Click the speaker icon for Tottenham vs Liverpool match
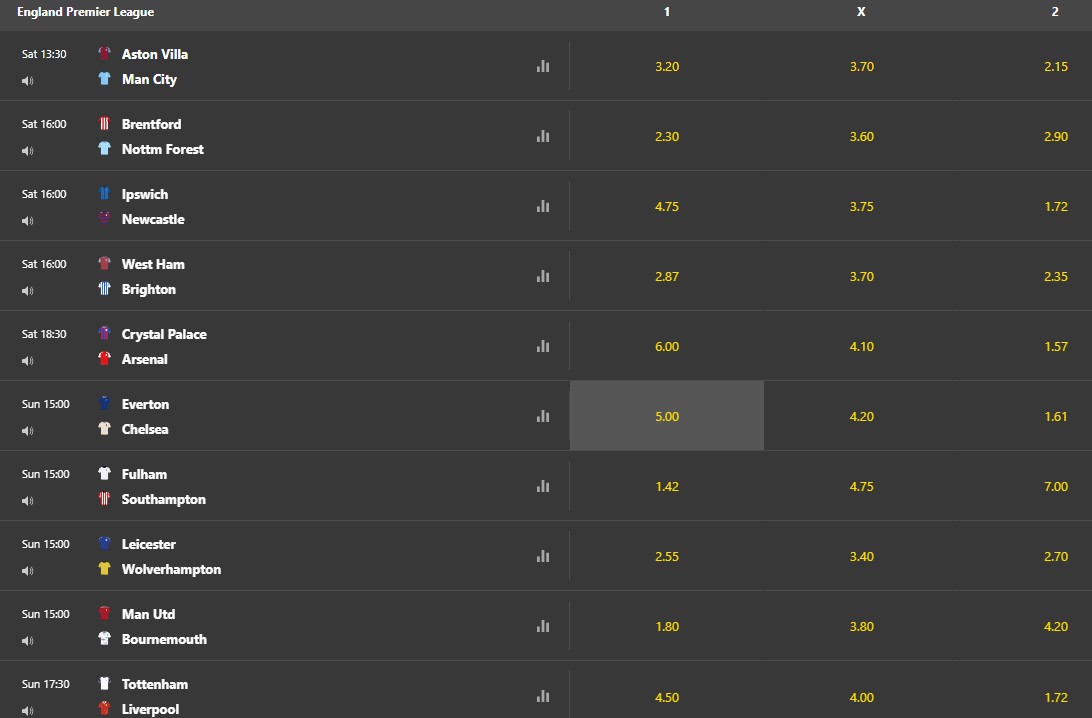The height and width of the screenshot is (718, 1092). pos(28,710)
